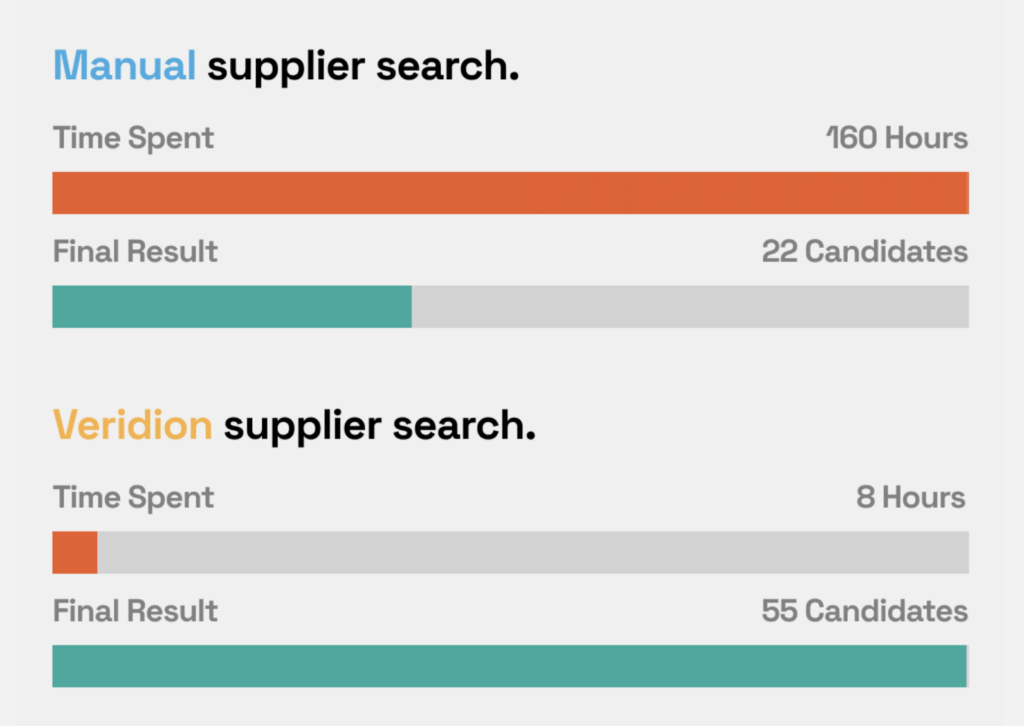The width and height of the screenshot is (1024, 726).
Task: Click the "160 Hours" value
Action: [x=897, y=138]
